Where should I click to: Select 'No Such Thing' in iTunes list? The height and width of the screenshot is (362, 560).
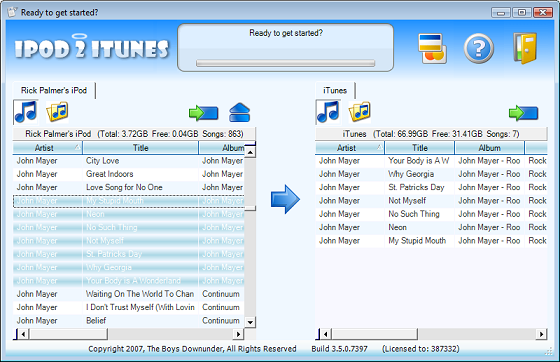431,214
